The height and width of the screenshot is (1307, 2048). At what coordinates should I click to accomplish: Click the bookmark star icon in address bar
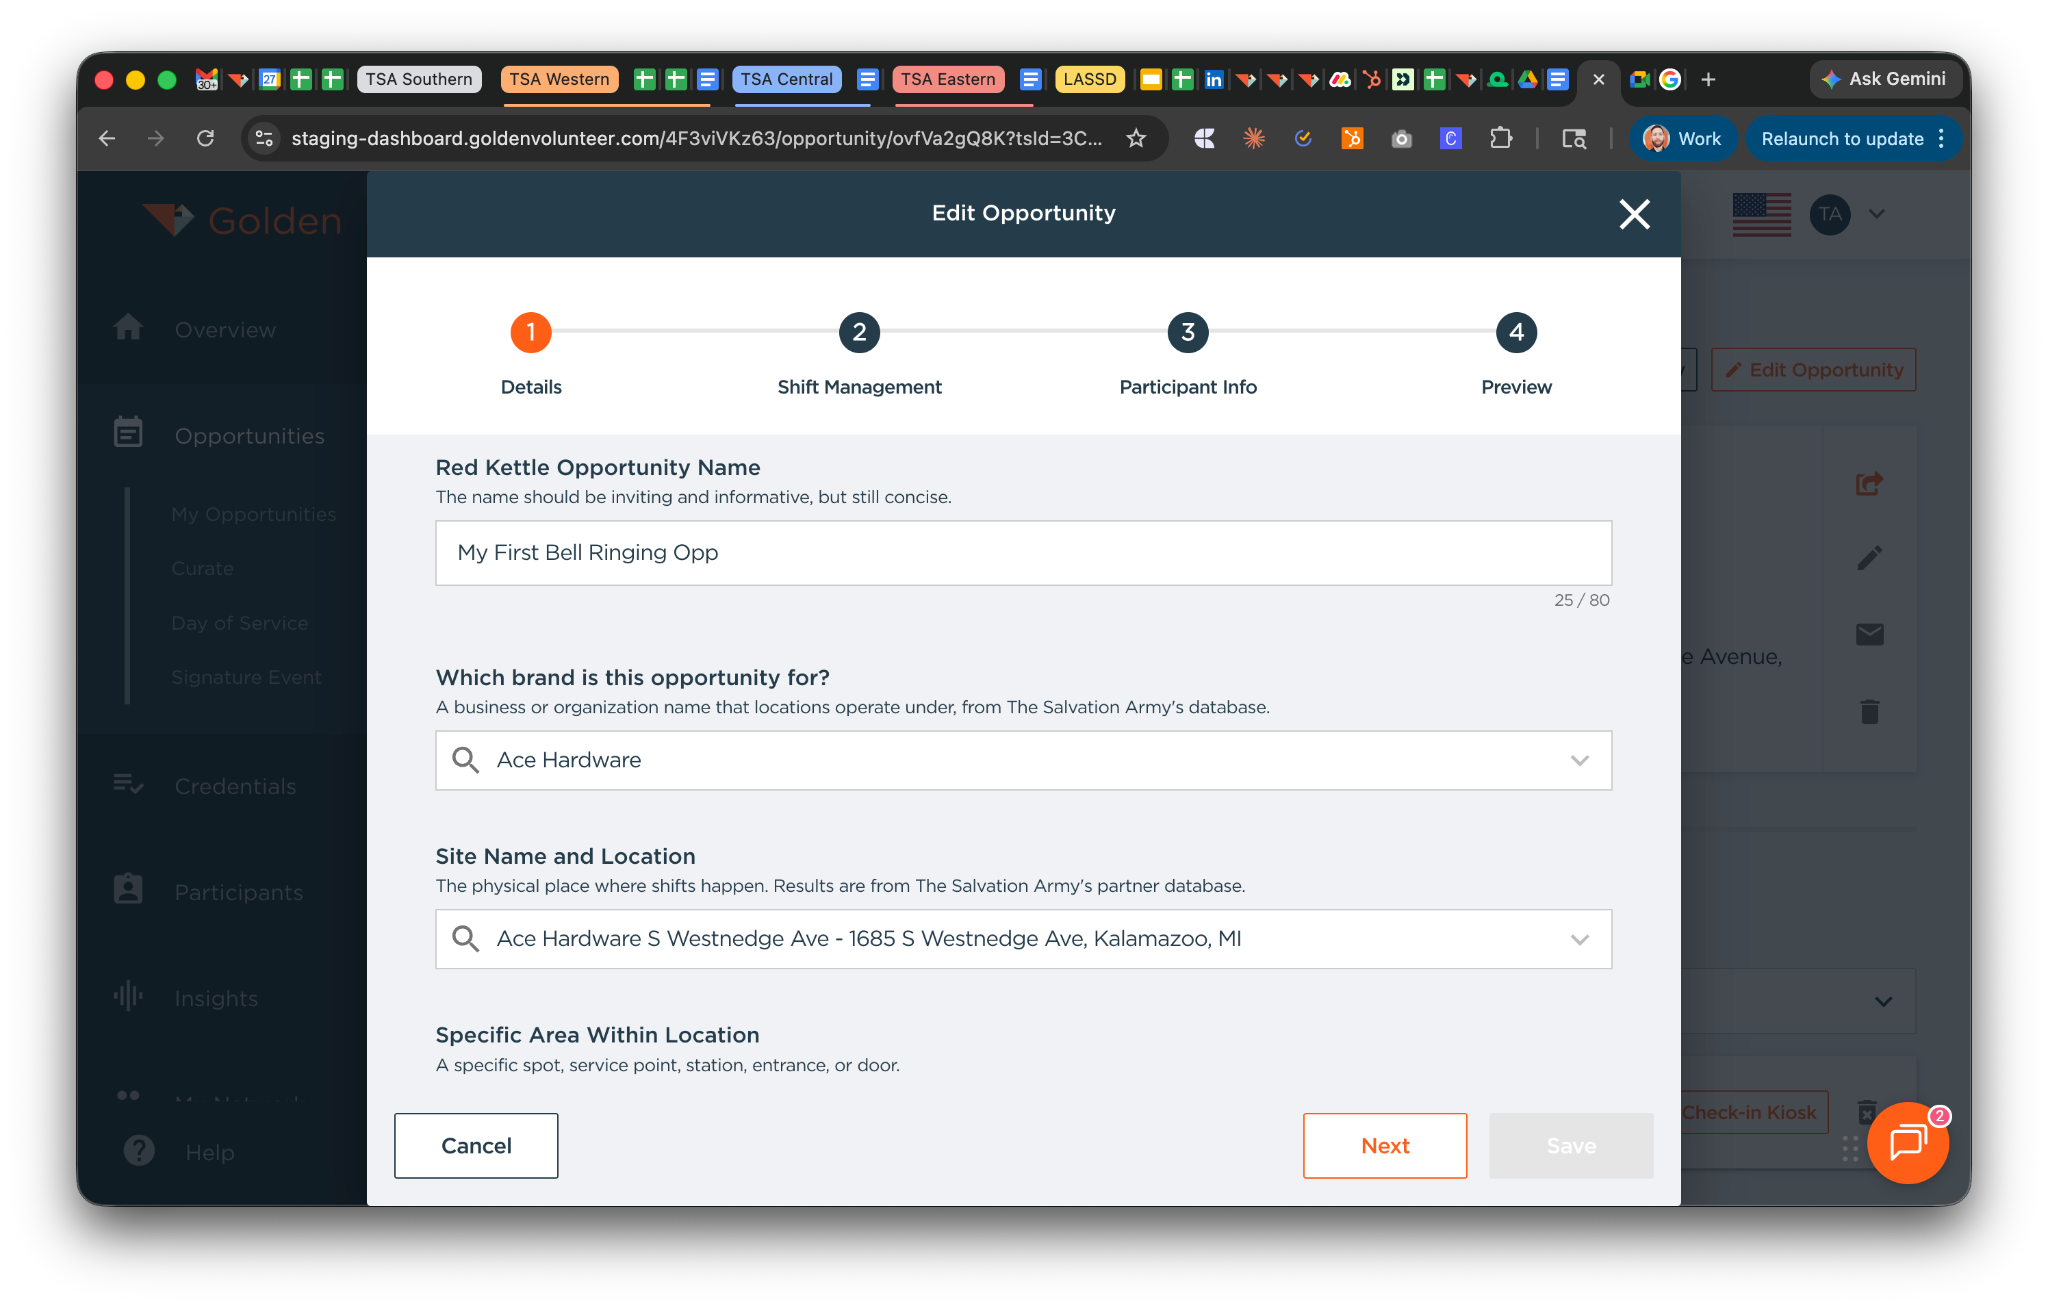(1136, 139)
